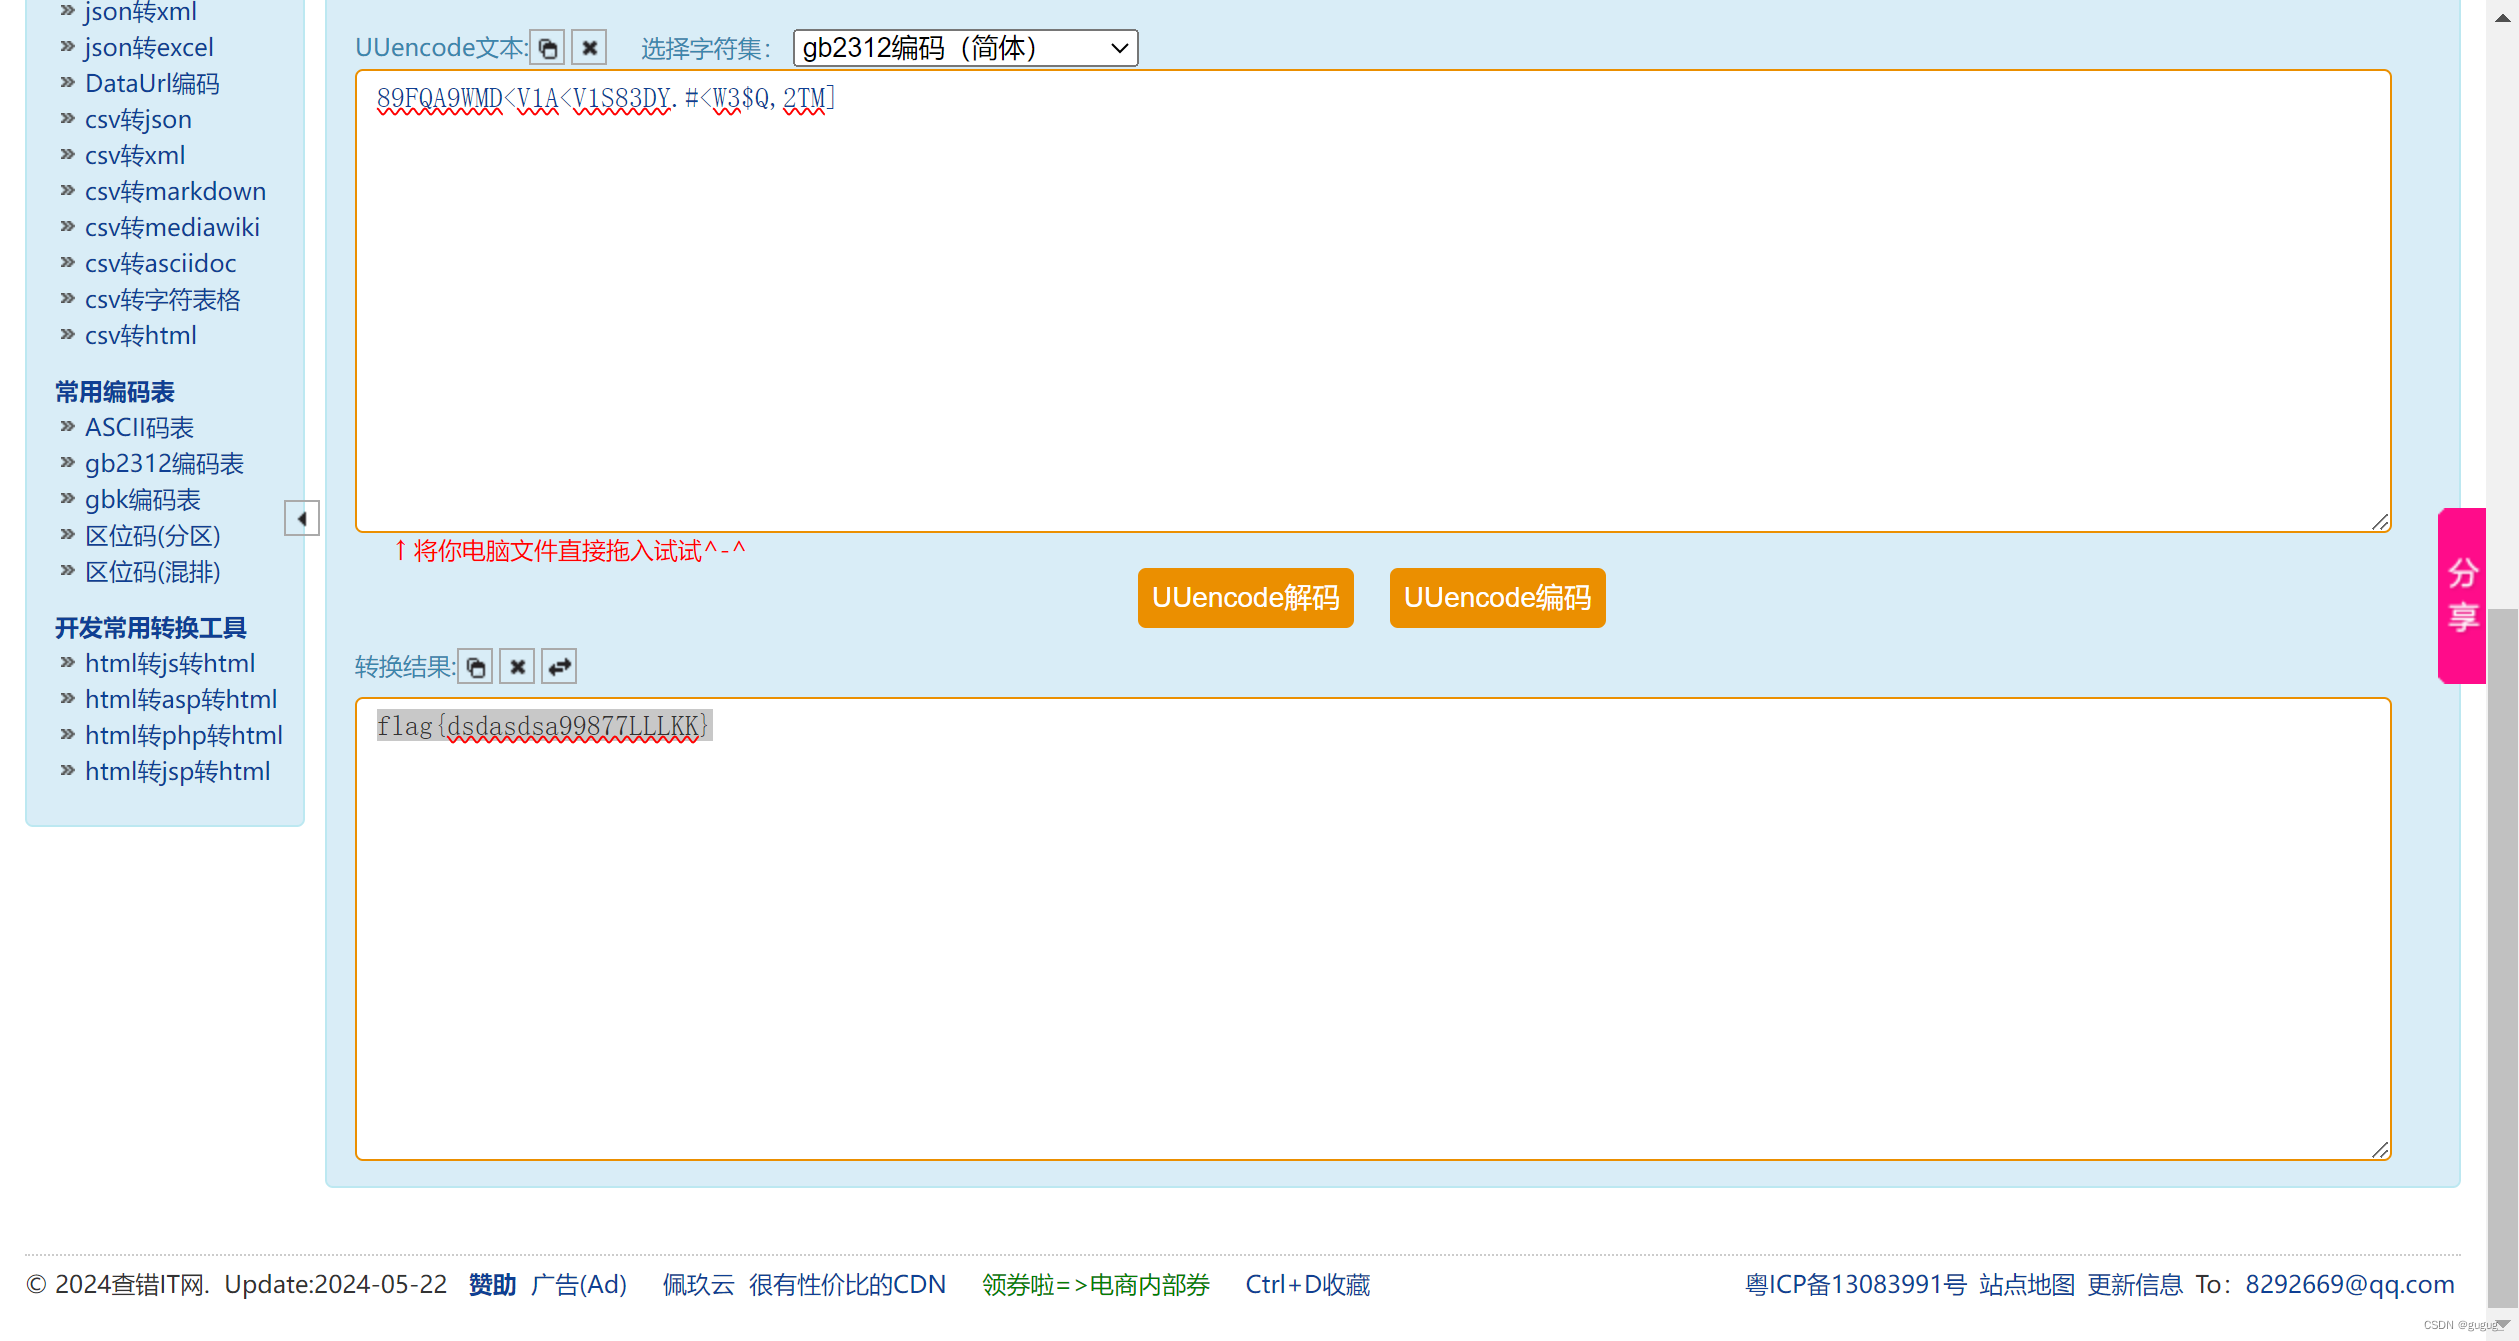Click the 赞助 sponsor link
Viewport: 2519px width, 1341px height.
pyautogui.click(x=490, y=1284)
